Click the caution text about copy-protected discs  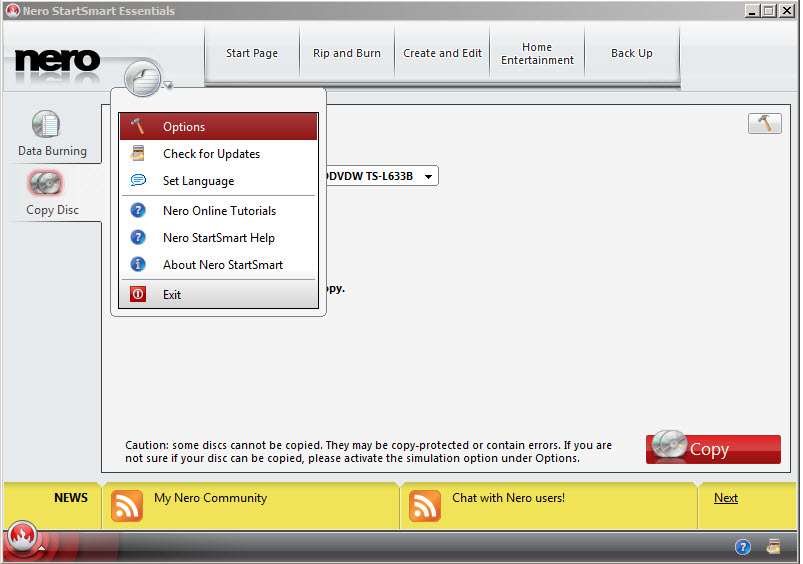point(368,452)
